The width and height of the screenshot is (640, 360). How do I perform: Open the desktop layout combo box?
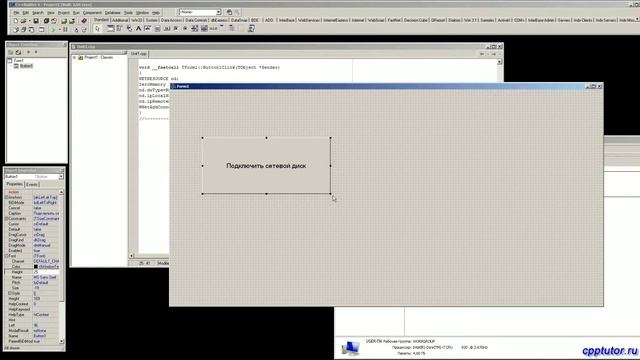click(218, 12)
